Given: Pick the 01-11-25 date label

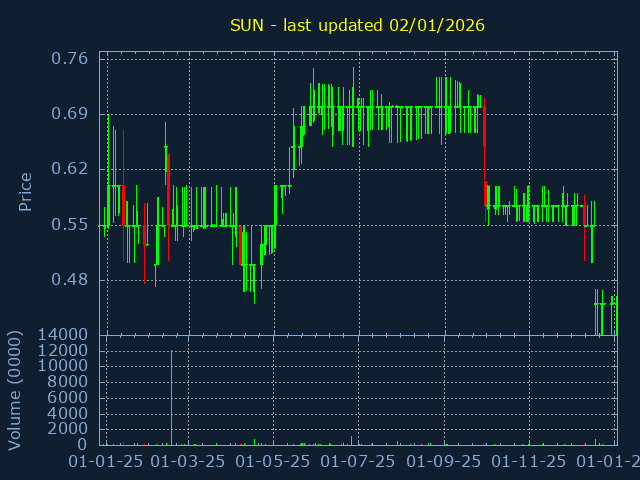Looking at the screenshot, I should (x=527, y=462).
